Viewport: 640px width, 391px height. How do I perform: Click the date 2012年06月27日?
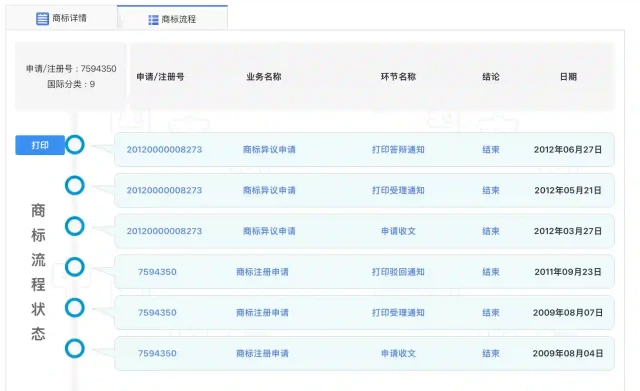pyautogui.click(x=568, y=149)
